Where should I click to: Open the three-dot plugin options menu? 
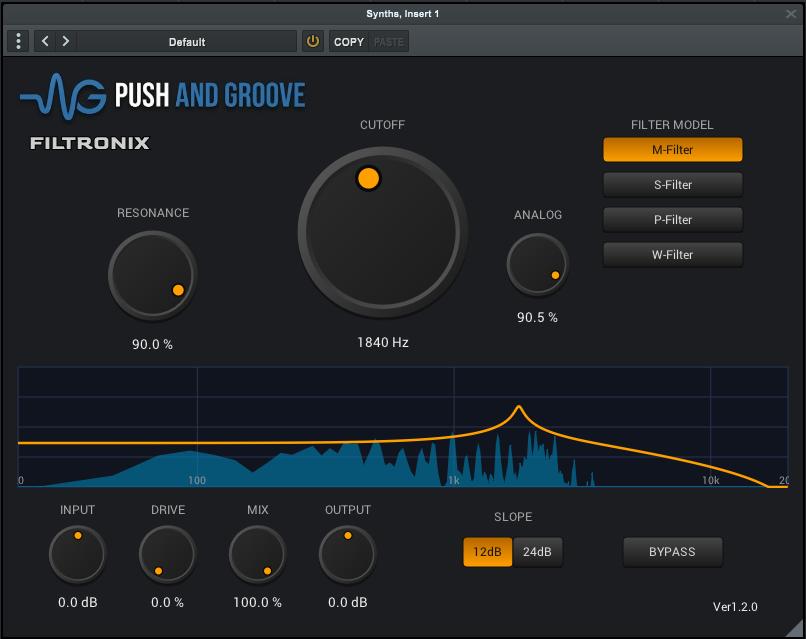pos(18,41)
